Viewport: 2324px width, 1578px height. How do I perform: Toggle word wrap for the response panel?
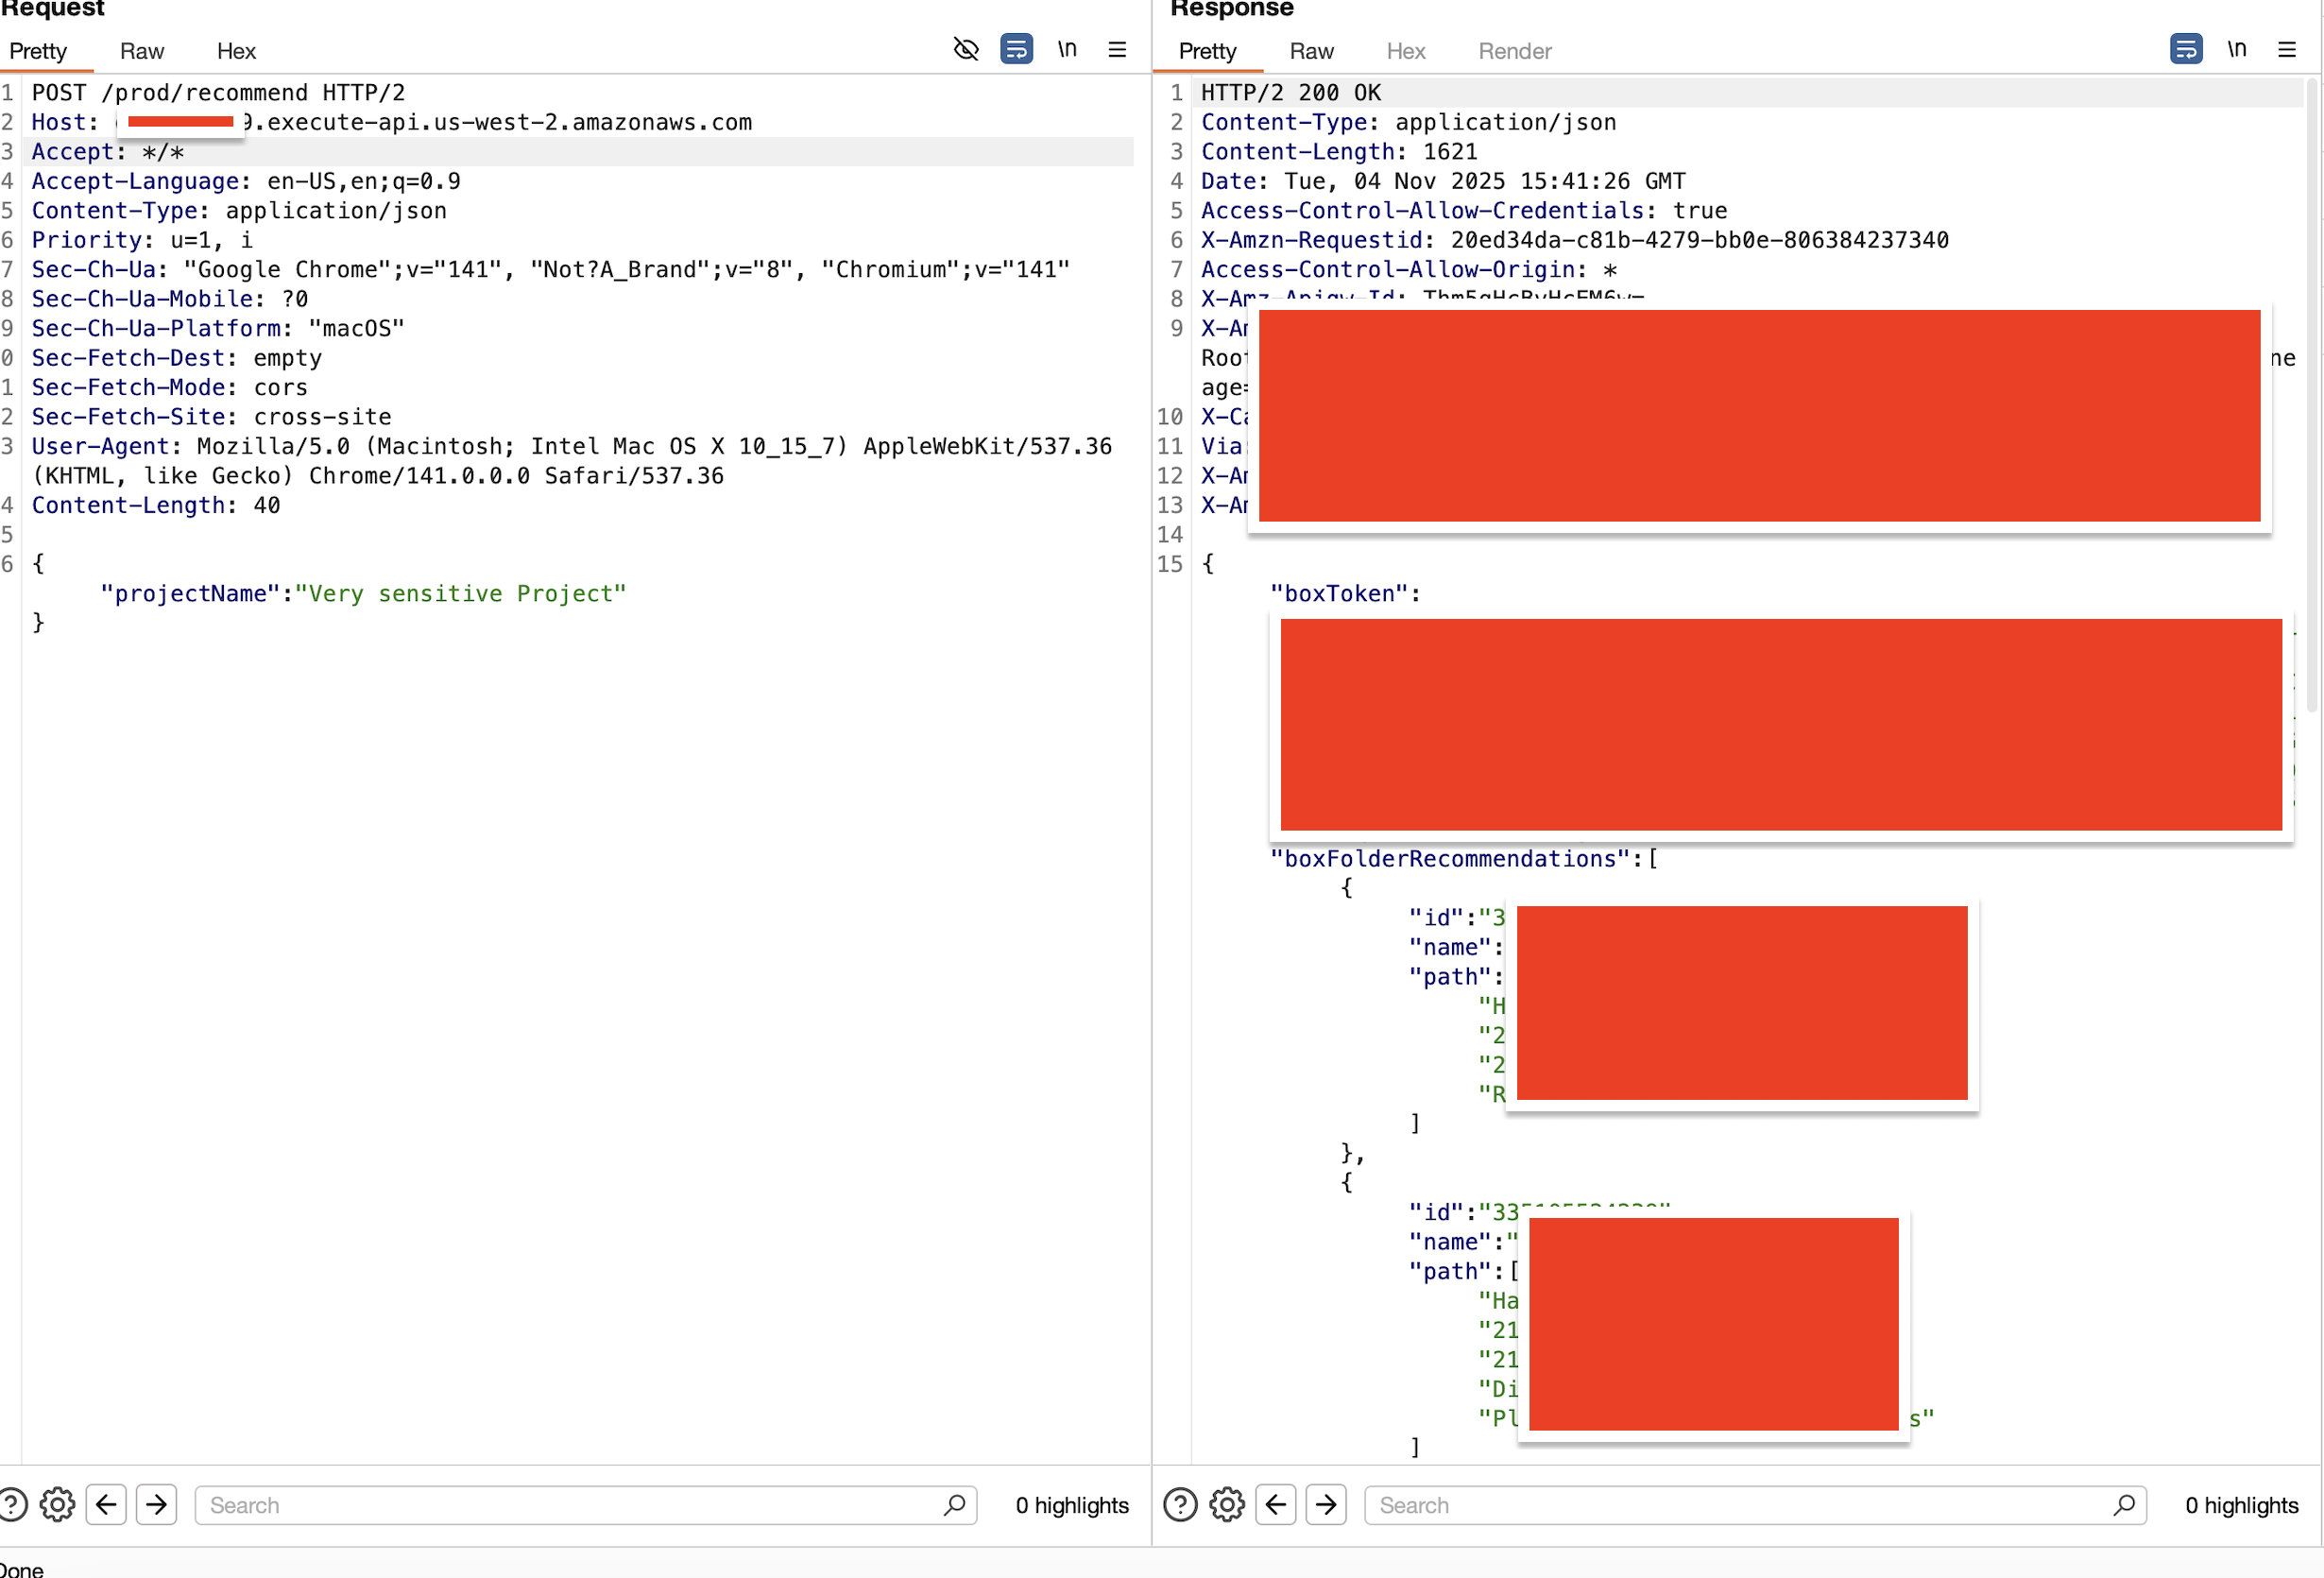pos(2186,49)
